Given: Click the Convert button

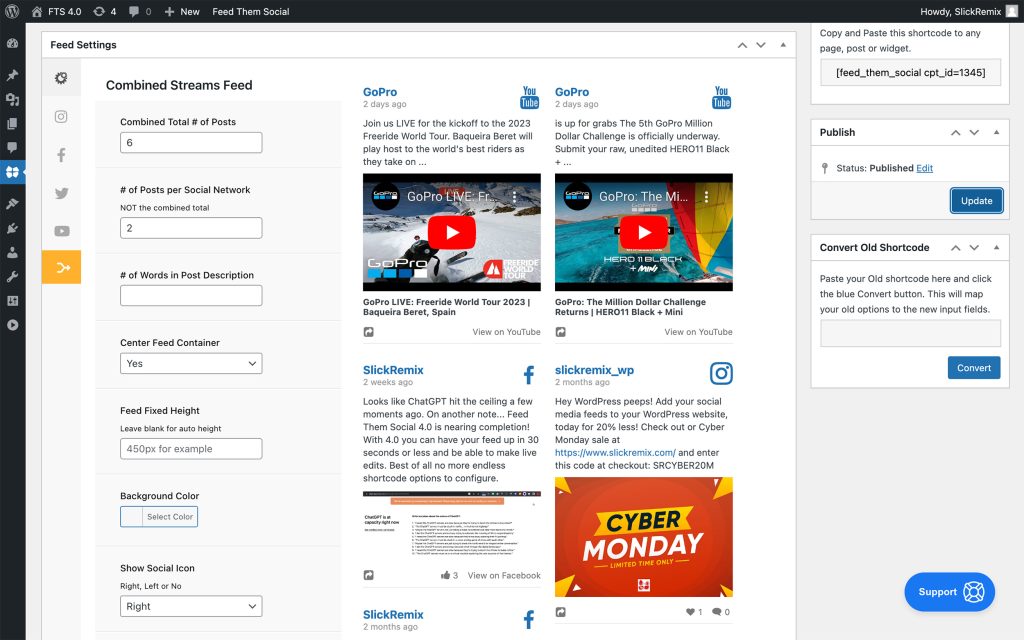Looking at the screenshot, I should tap(974, 368).
